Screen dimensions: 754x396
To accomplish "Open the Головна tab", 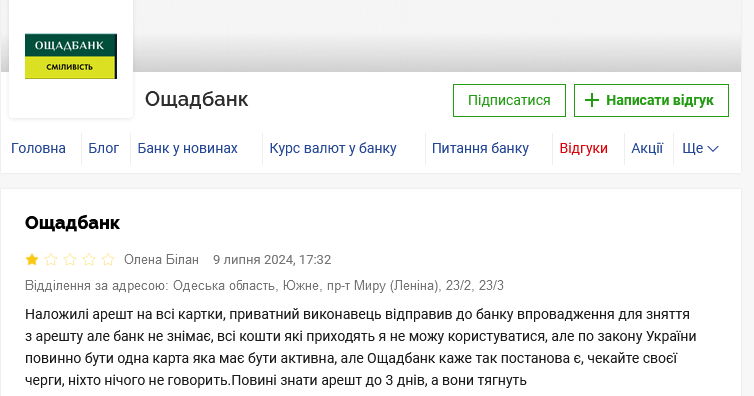I will [38, 148].
